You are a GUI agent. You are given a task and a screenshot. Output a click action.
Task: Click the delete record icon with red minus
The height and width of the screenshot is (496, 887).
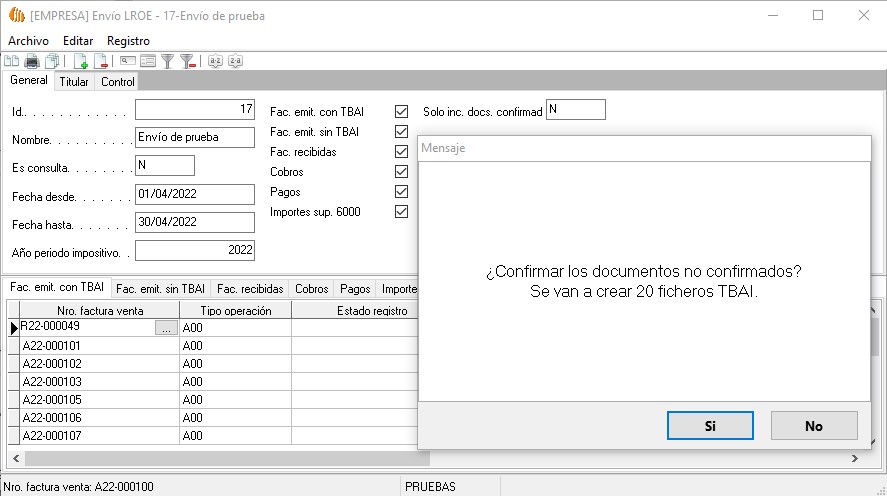pyautogui.click(x=101, y=61)
